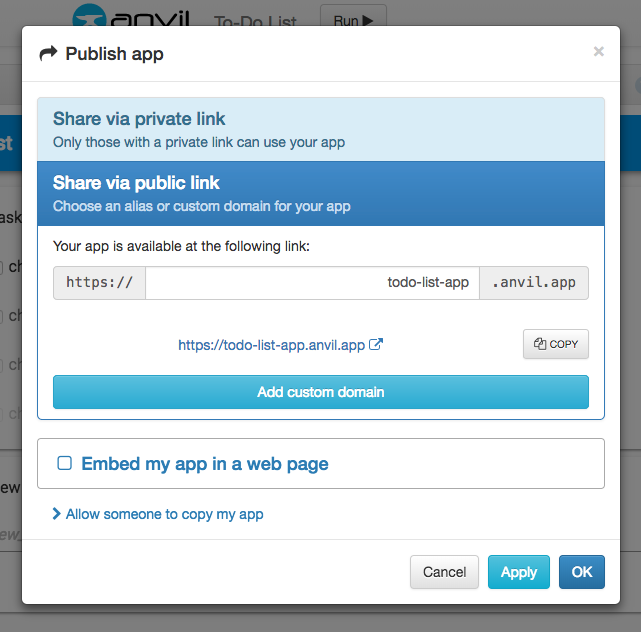The width and height of the screenshot is (641, 632).
Task: Confirm with the OK button
Action: [x=582, y=572]
